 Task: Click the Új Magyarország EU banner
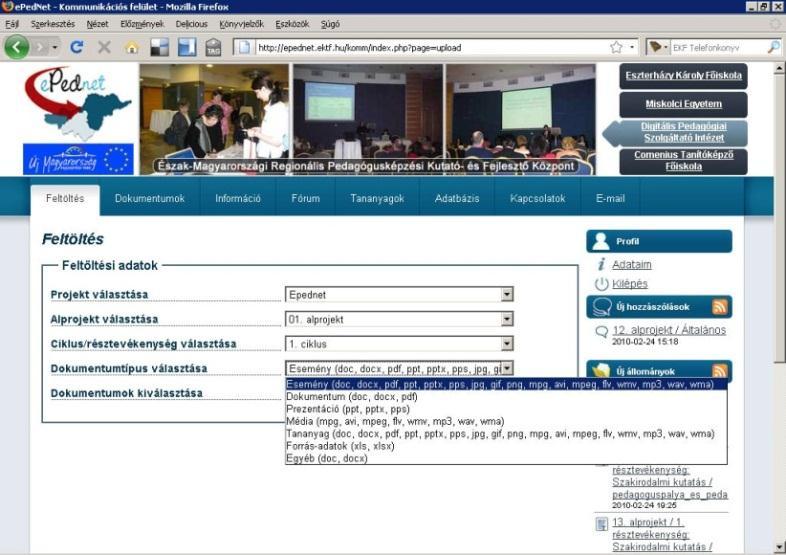click(78, 159)
